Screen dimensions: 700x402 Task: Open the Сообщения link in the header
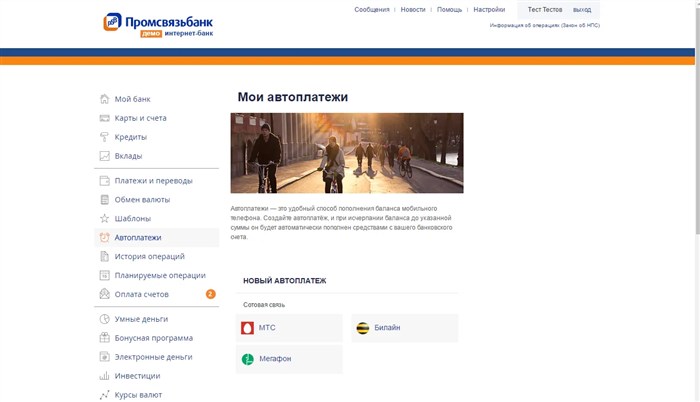pos(372,9)
